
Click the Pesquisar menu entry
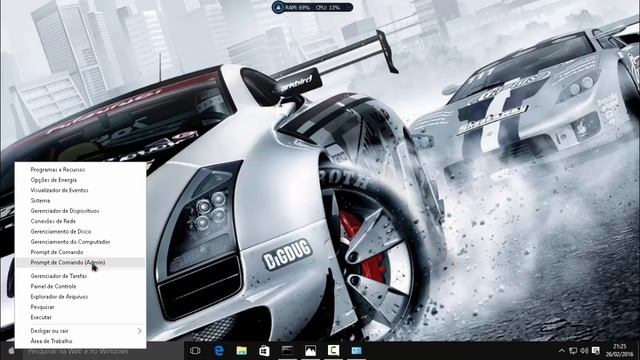[x=80, y=307]
